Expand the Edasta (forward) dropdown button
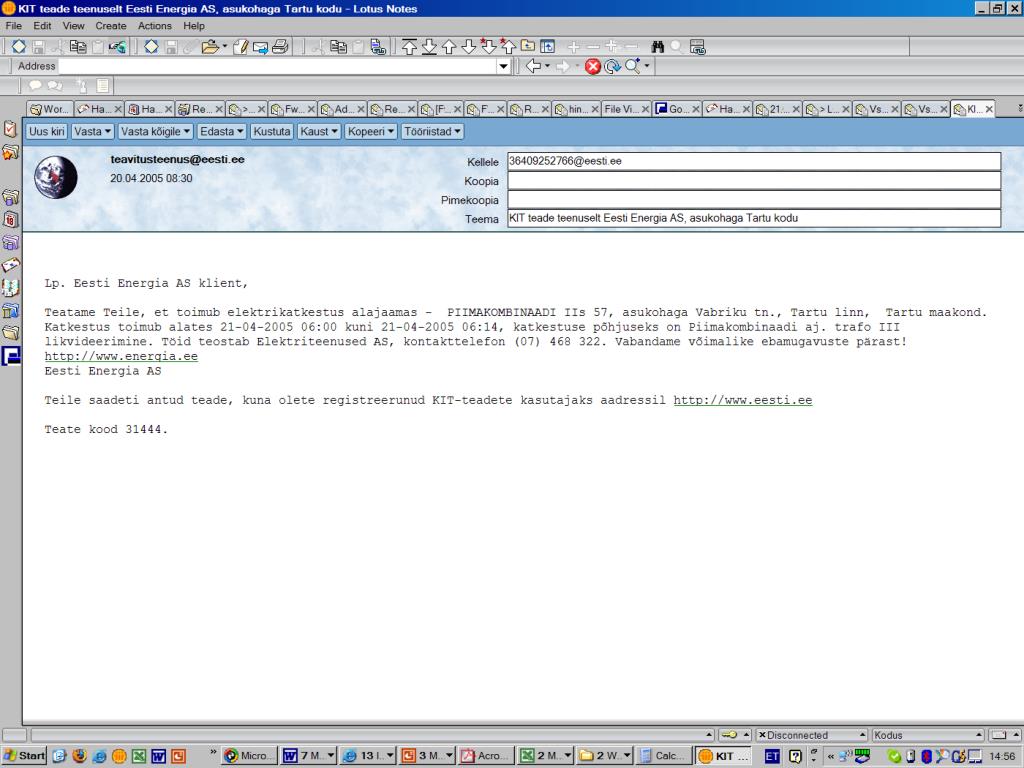This screenshot has height=768, width=1024. tap(221, 131)
